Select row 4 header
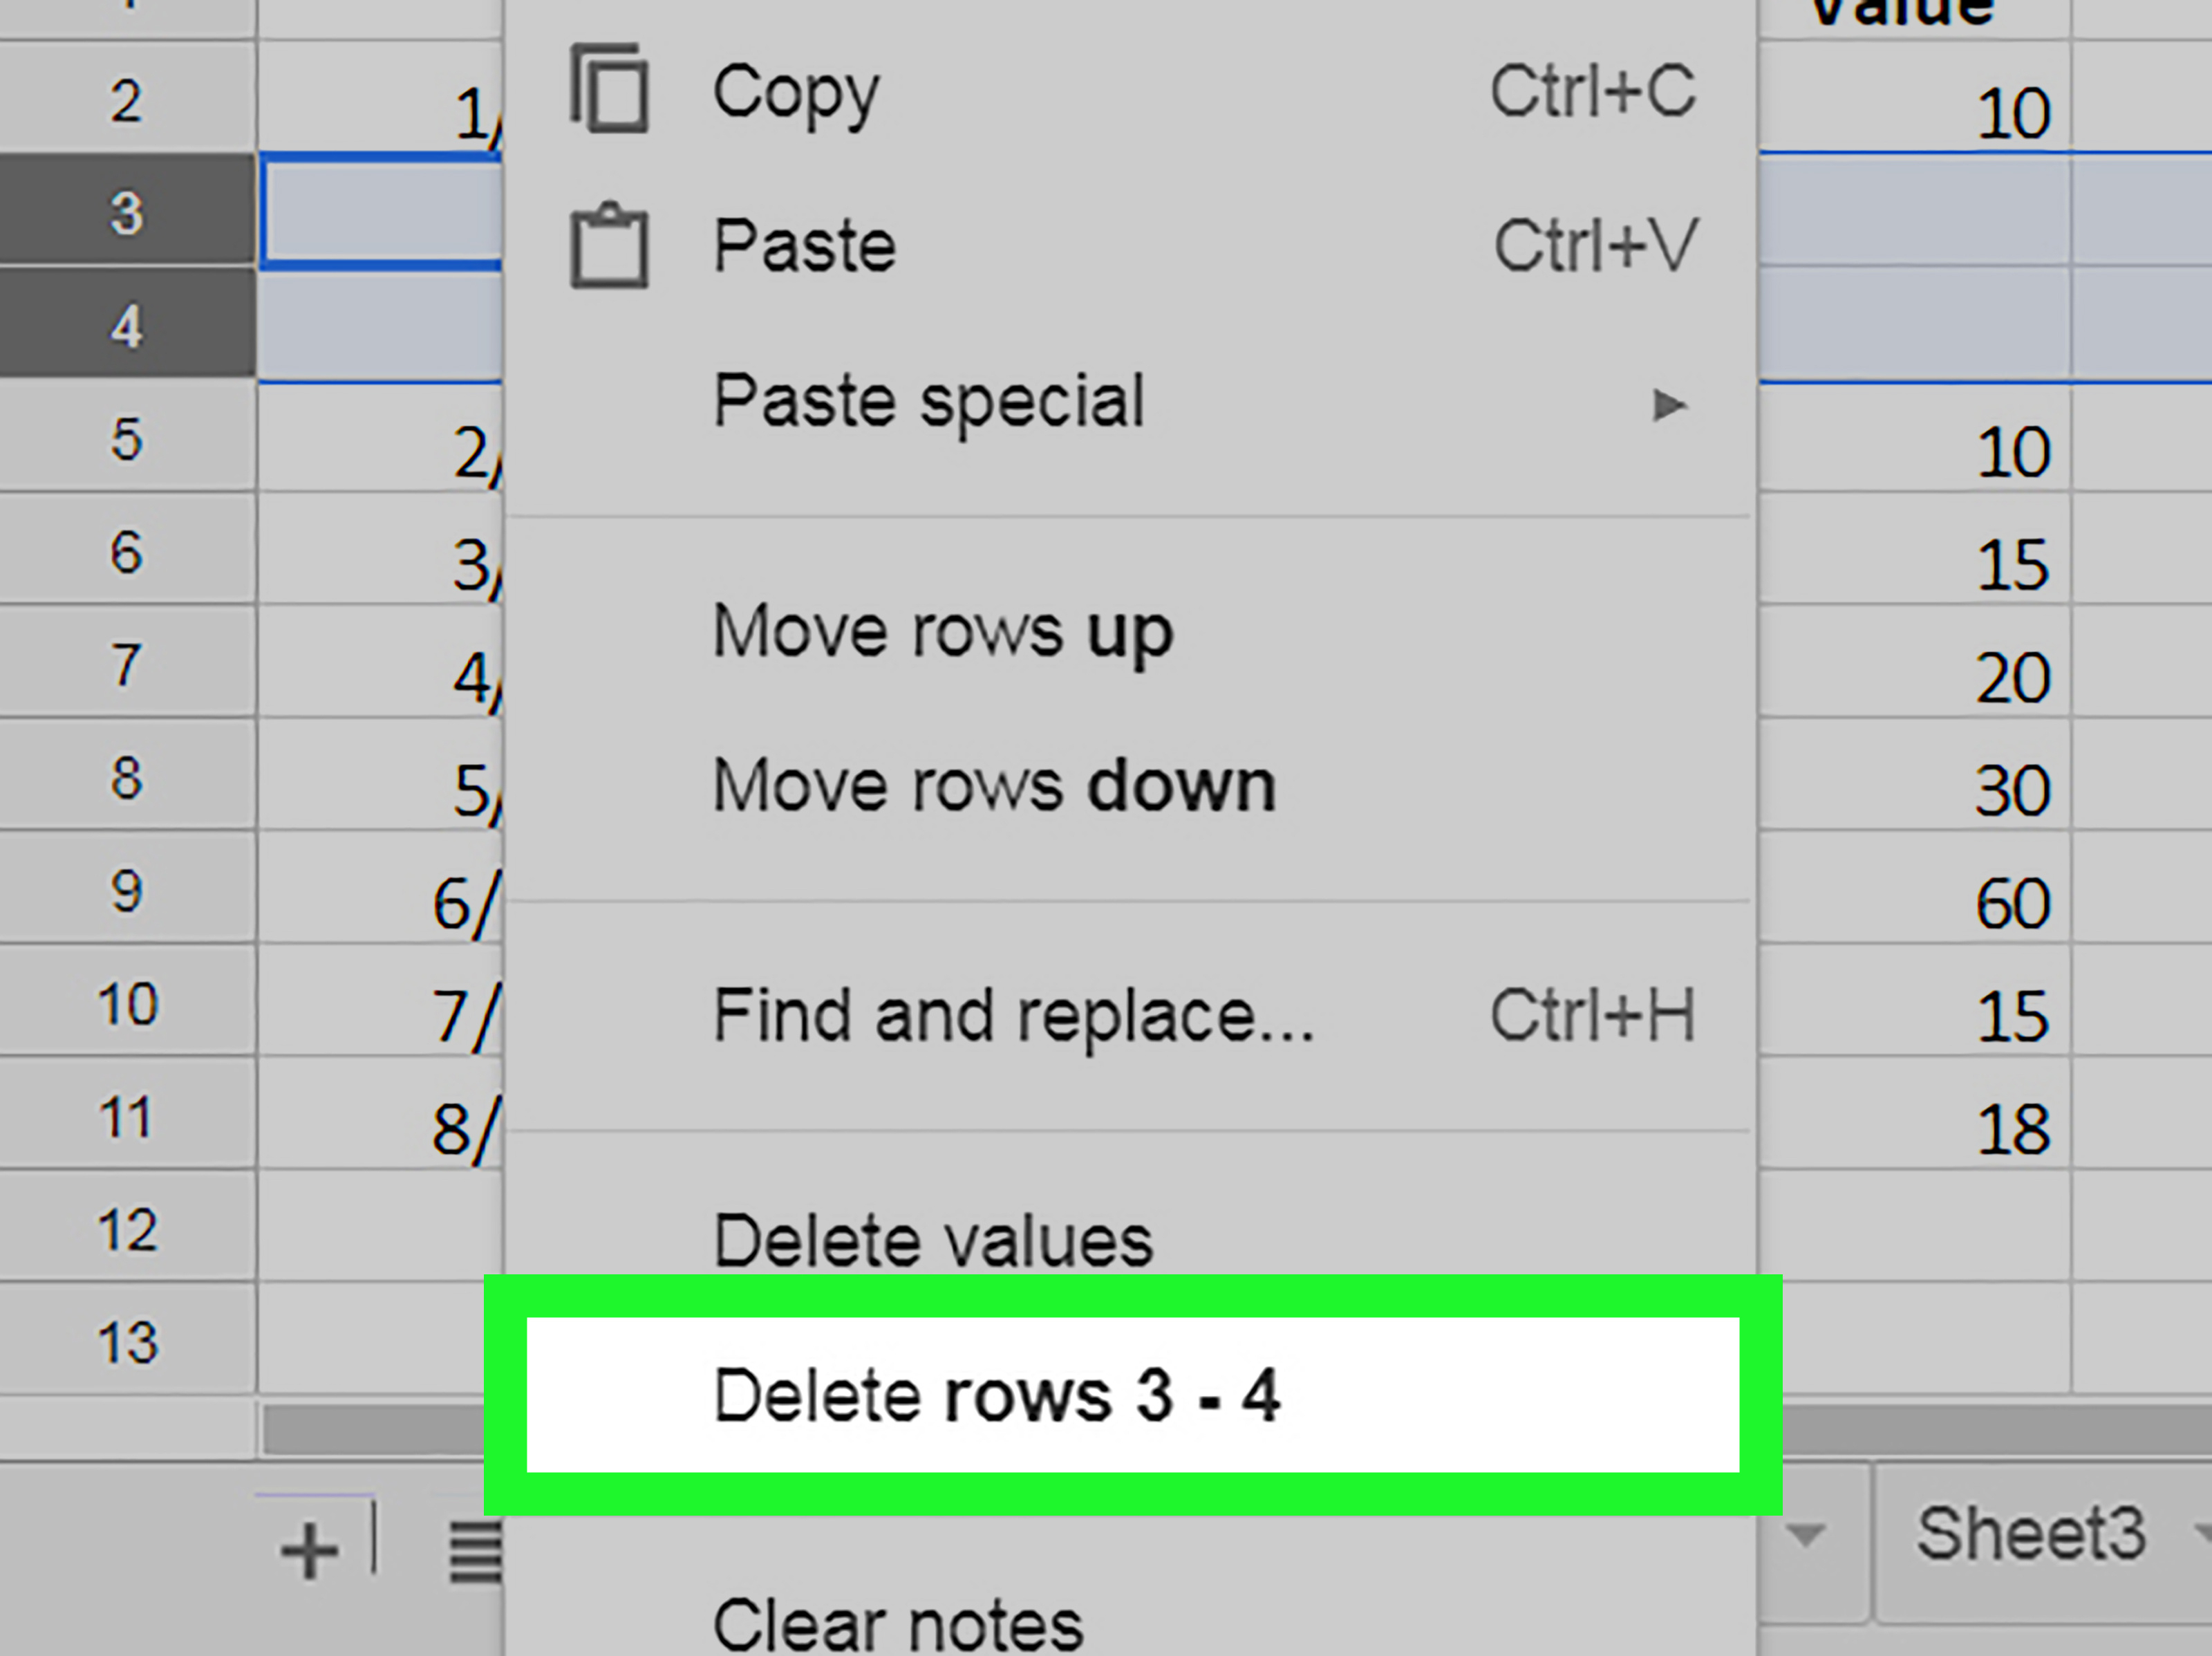 tap(127, 326)
